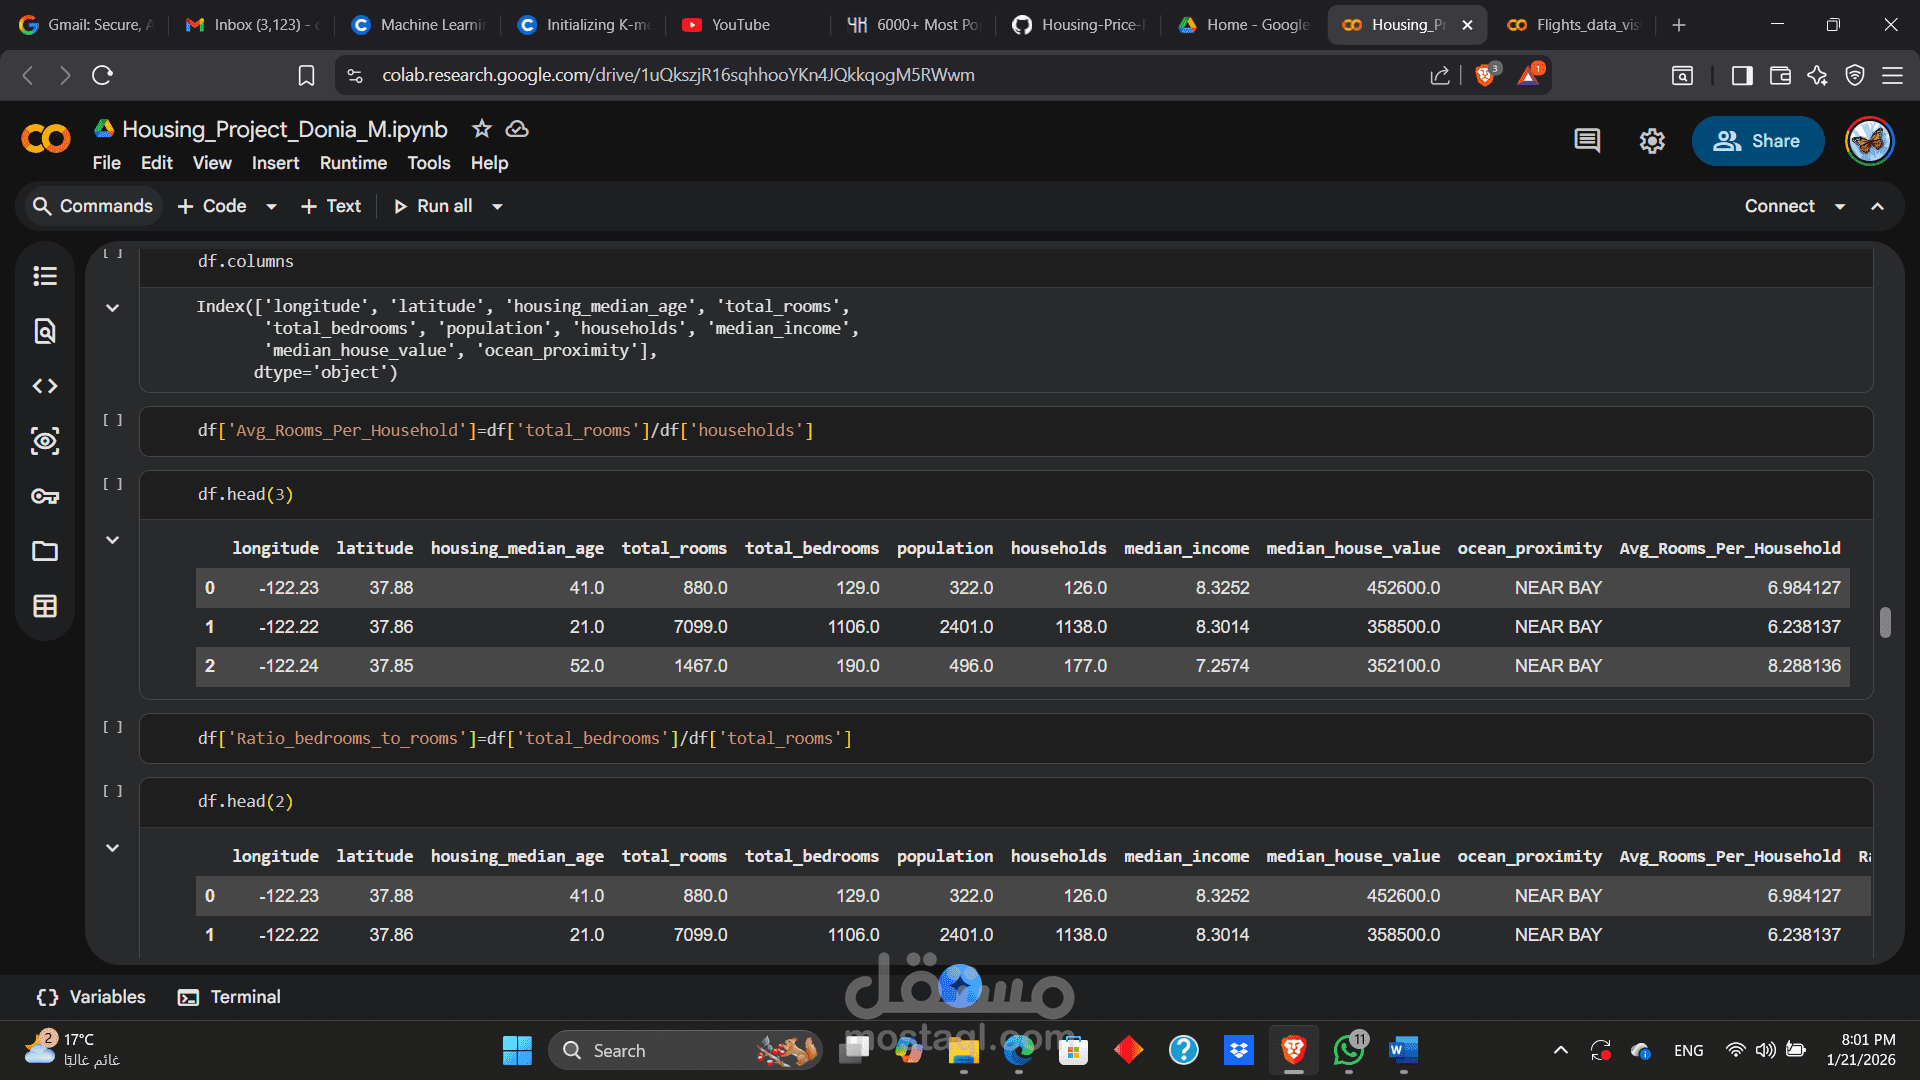Click the notebook vertical scrollbar thumb

pyautogui.click(x=1885, y=622)
